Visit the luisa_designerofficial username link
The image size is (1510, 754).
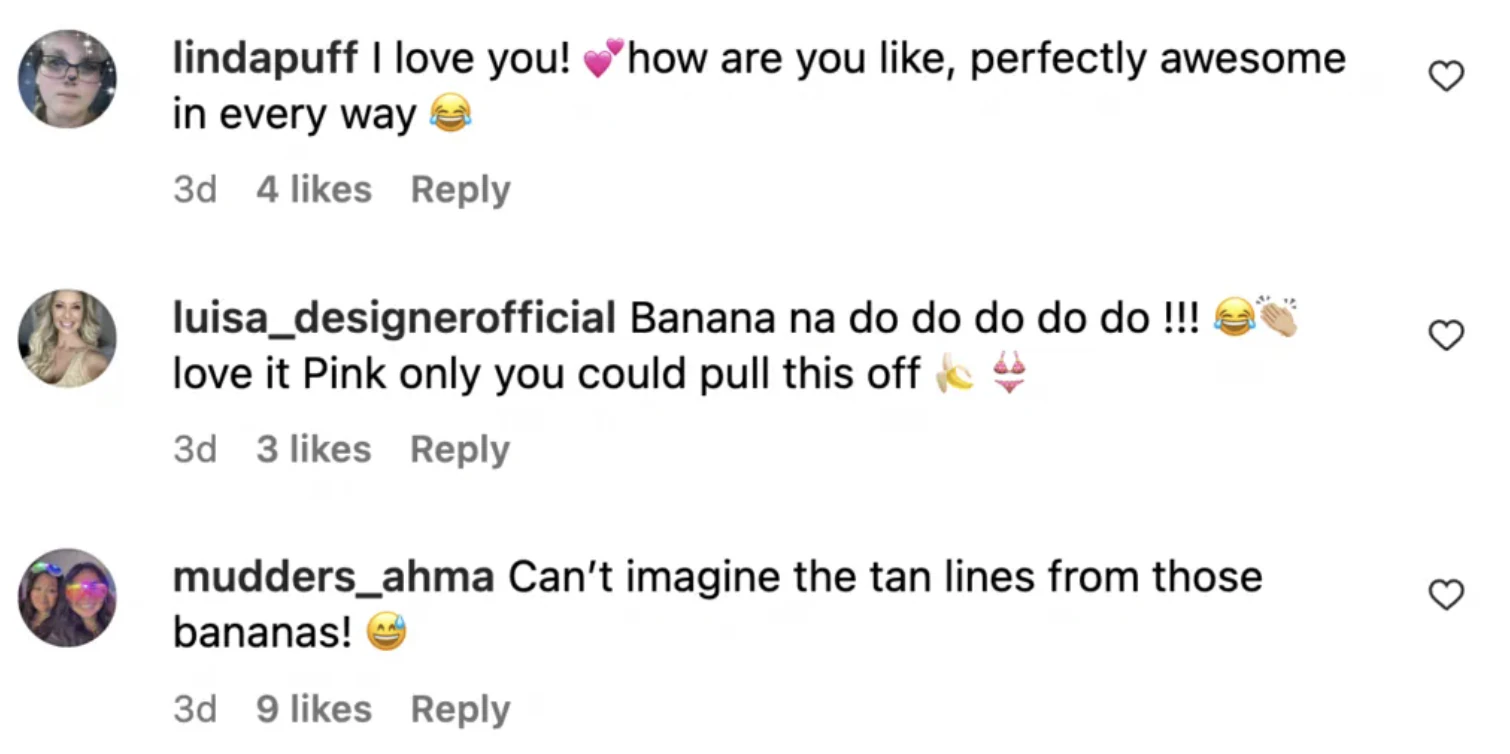394,319
